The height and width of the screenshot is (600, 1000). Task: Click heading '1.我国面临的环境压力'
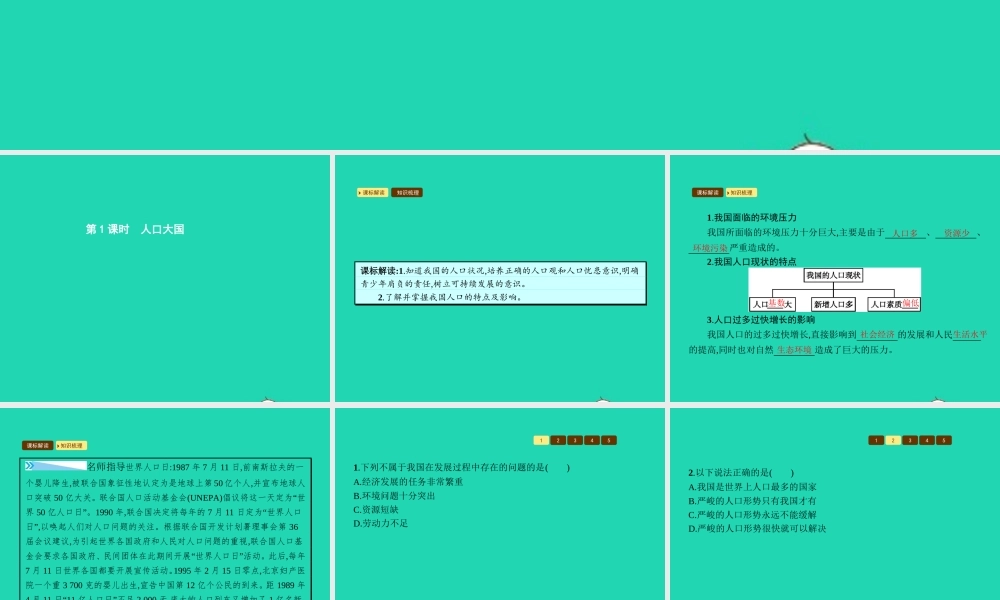point(752,218)
